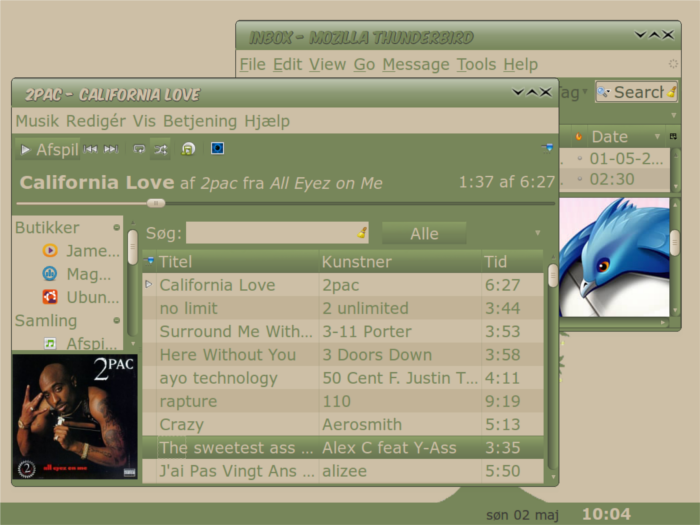Screen dimensions: 700x525
Task: Open Thunderbird's Go menu
Action: pos(364,64)
